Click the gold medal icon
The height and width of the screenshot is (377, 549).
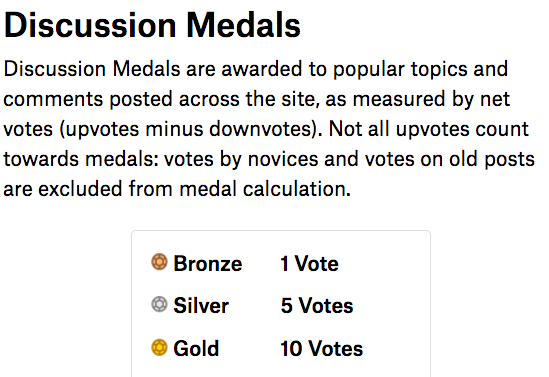point(159,347)
